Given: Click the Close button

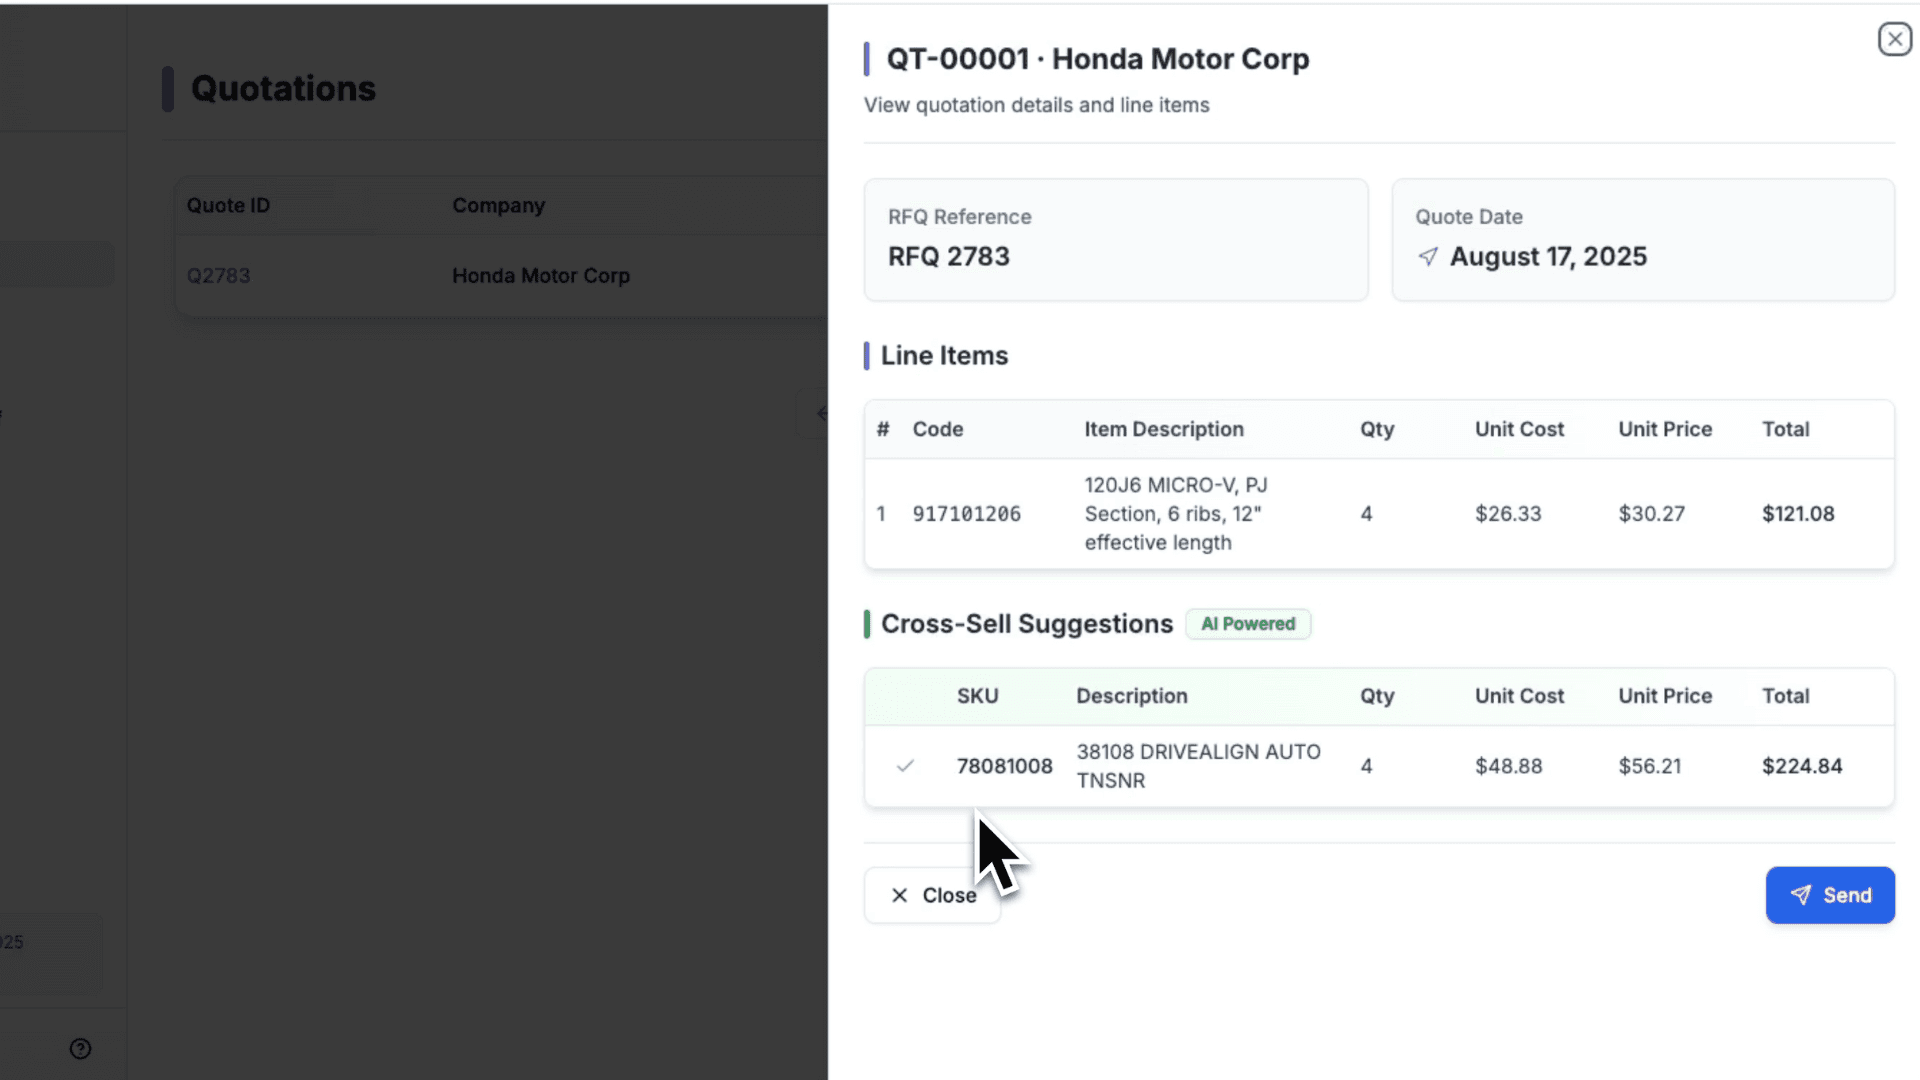Looking at the screenshot, I should click(x=932, y=895).
